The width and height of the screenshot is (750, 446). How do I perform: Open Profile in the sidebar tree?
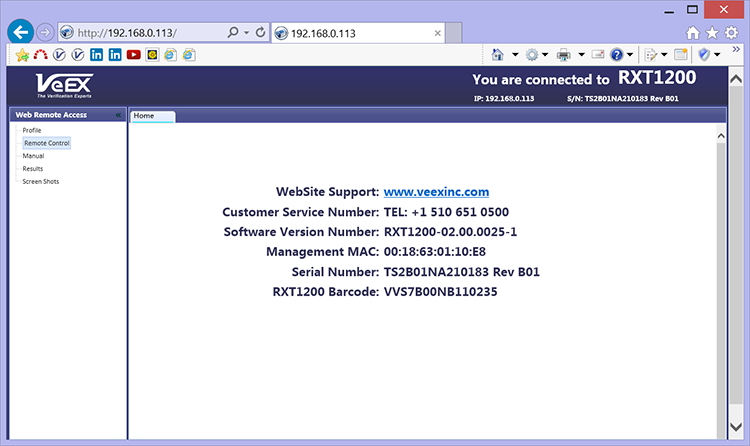tap(32, 130)
